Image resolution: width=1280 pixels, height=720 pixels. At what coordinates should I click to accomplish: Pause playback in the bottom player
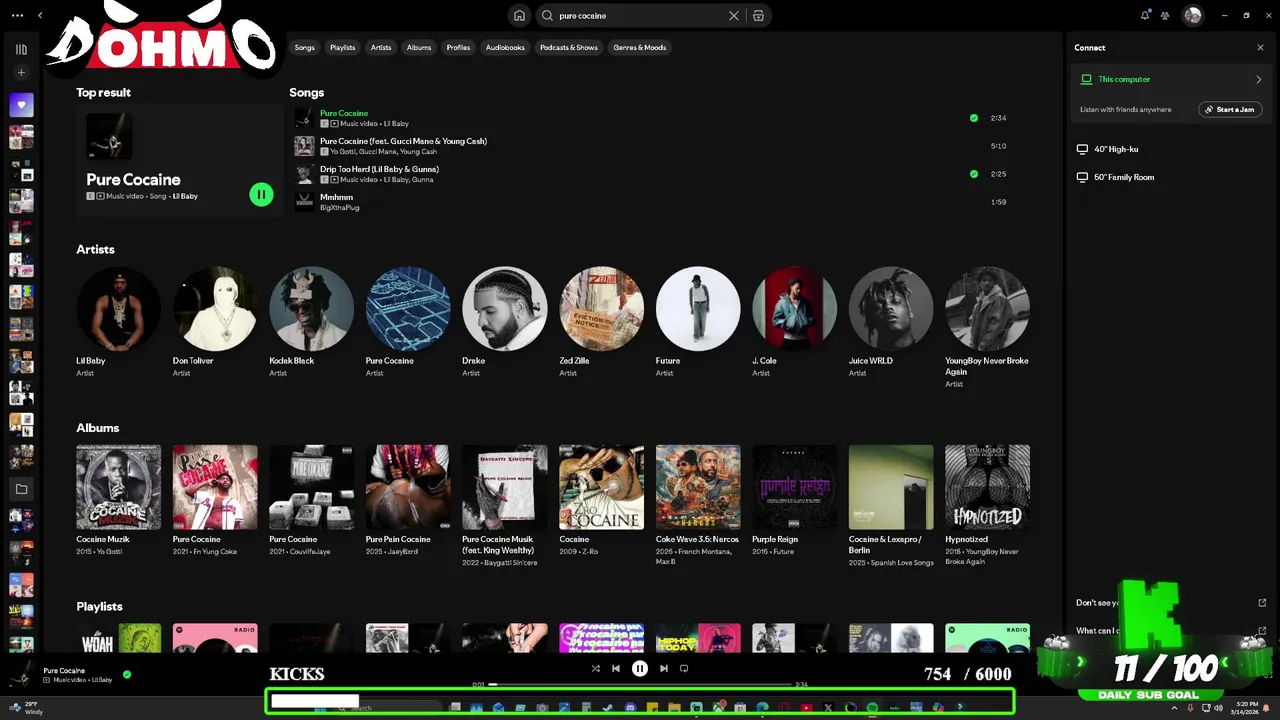pos(640,669)
